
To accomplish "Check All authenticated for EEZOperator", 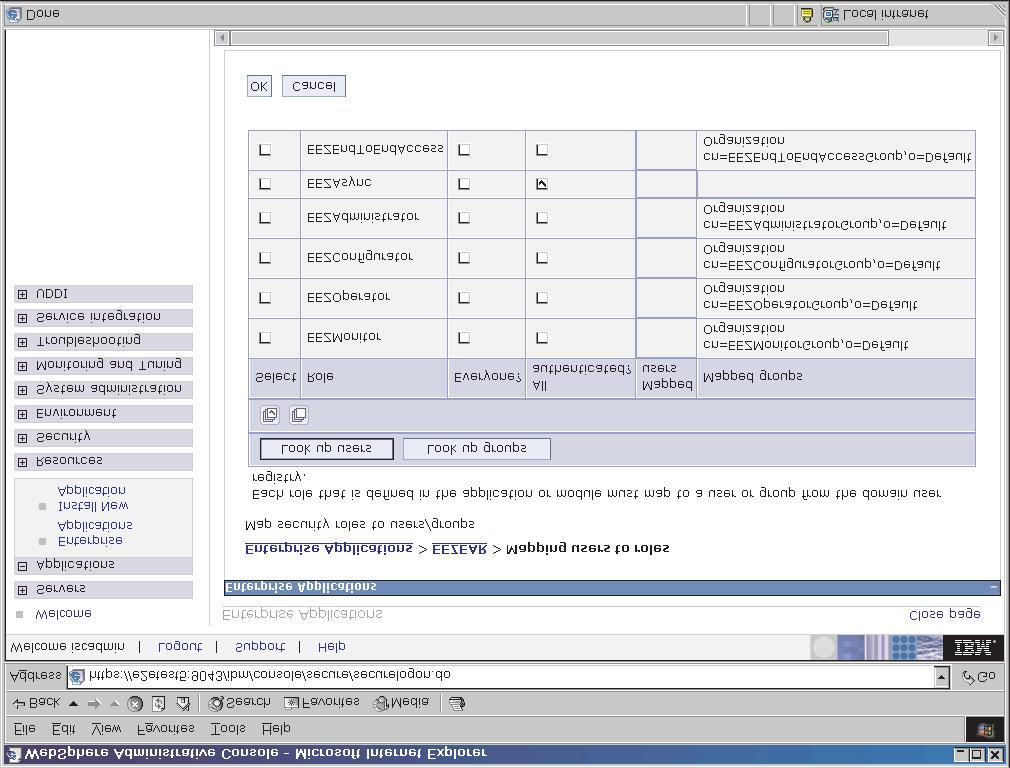I will click(x=542, y=298).
